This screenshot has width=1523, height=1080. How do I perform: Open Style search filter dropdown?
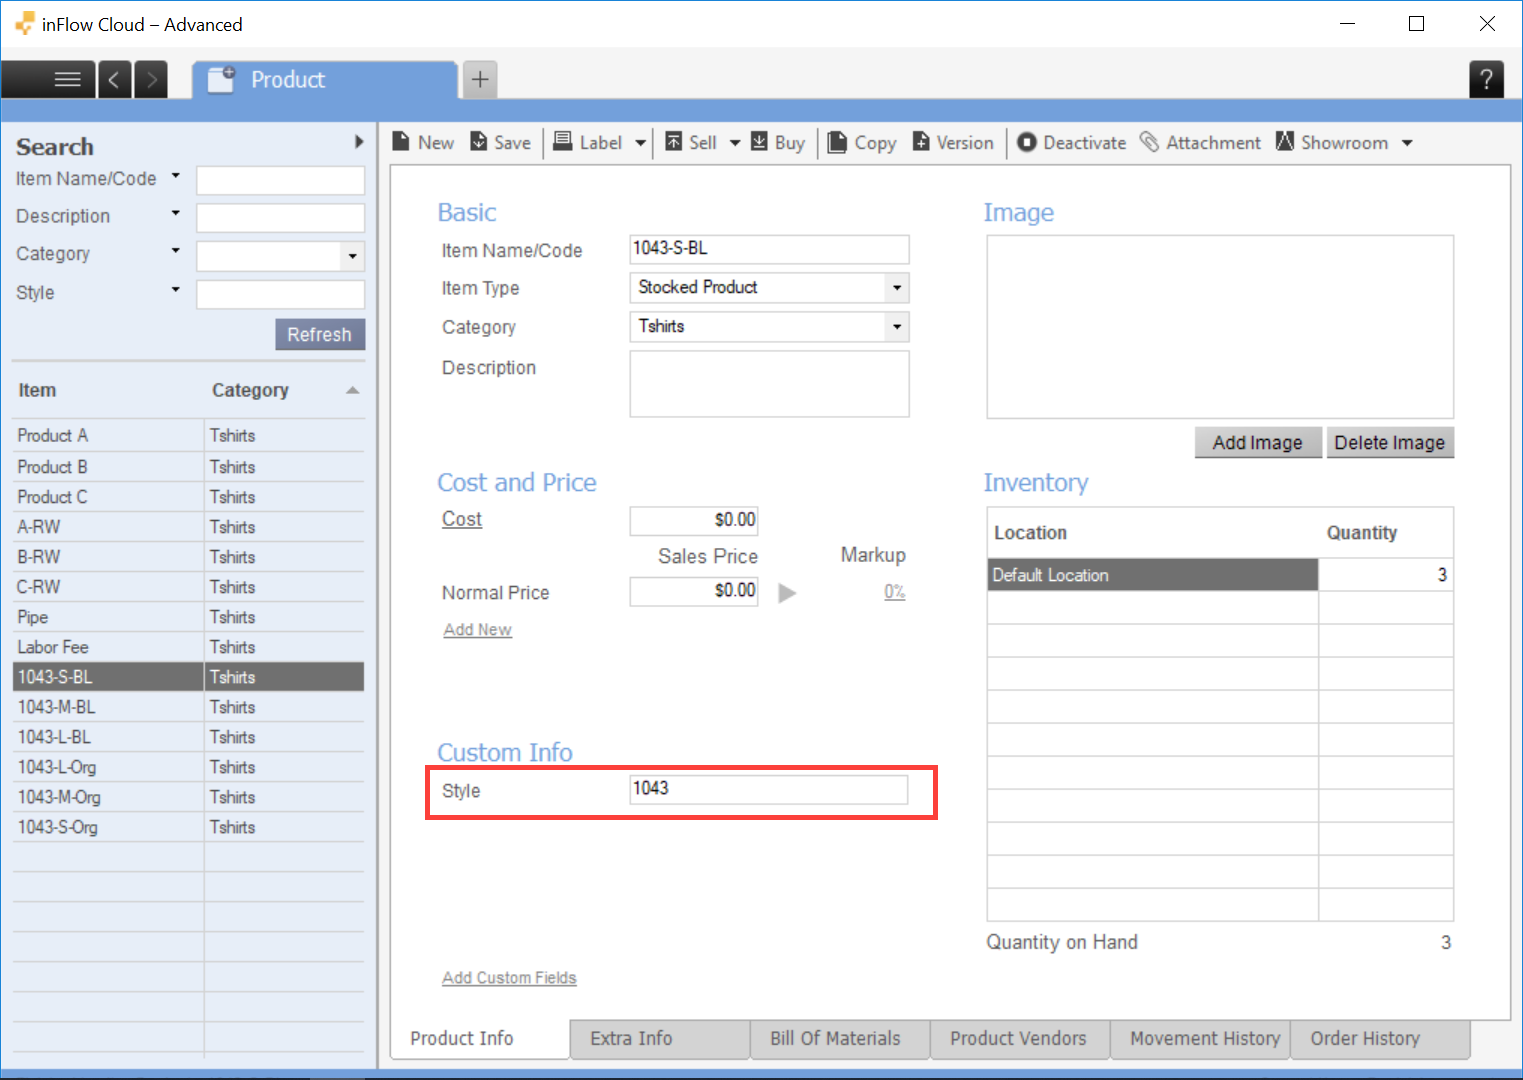[x=175, y=289]
